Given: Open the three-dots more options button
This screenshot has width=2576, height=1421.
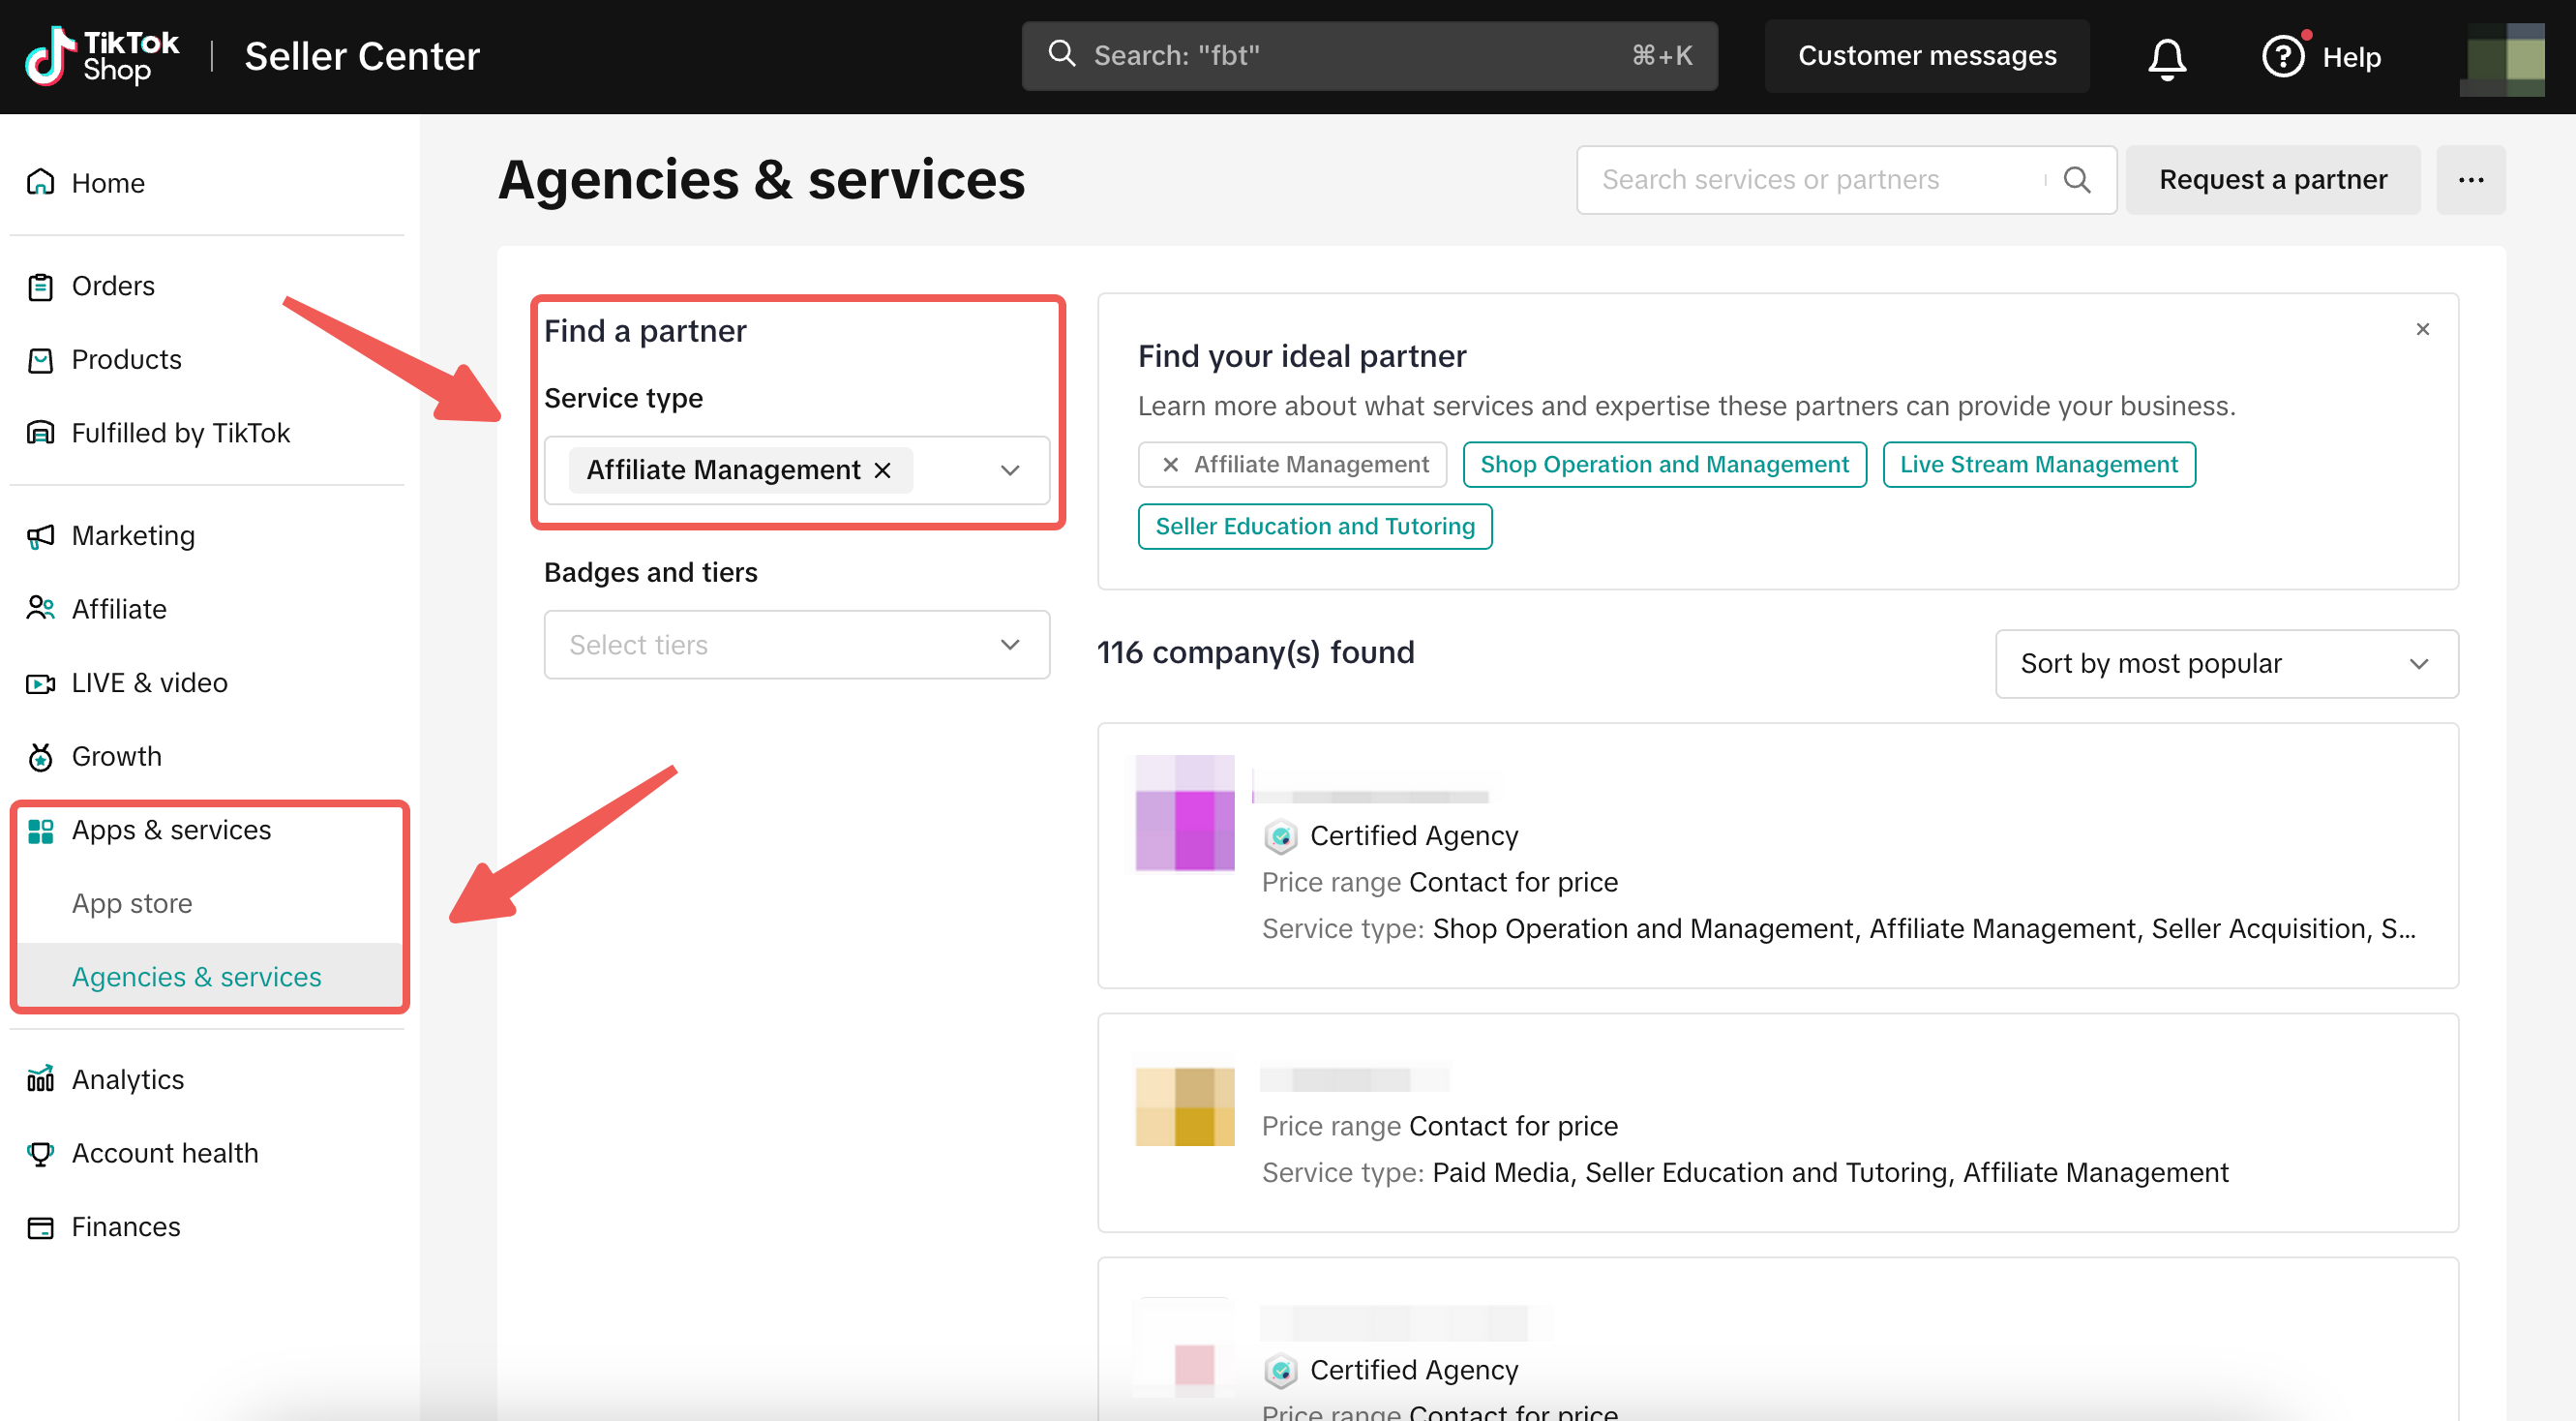Looking at the screenshot, I should coord(2470,180).
